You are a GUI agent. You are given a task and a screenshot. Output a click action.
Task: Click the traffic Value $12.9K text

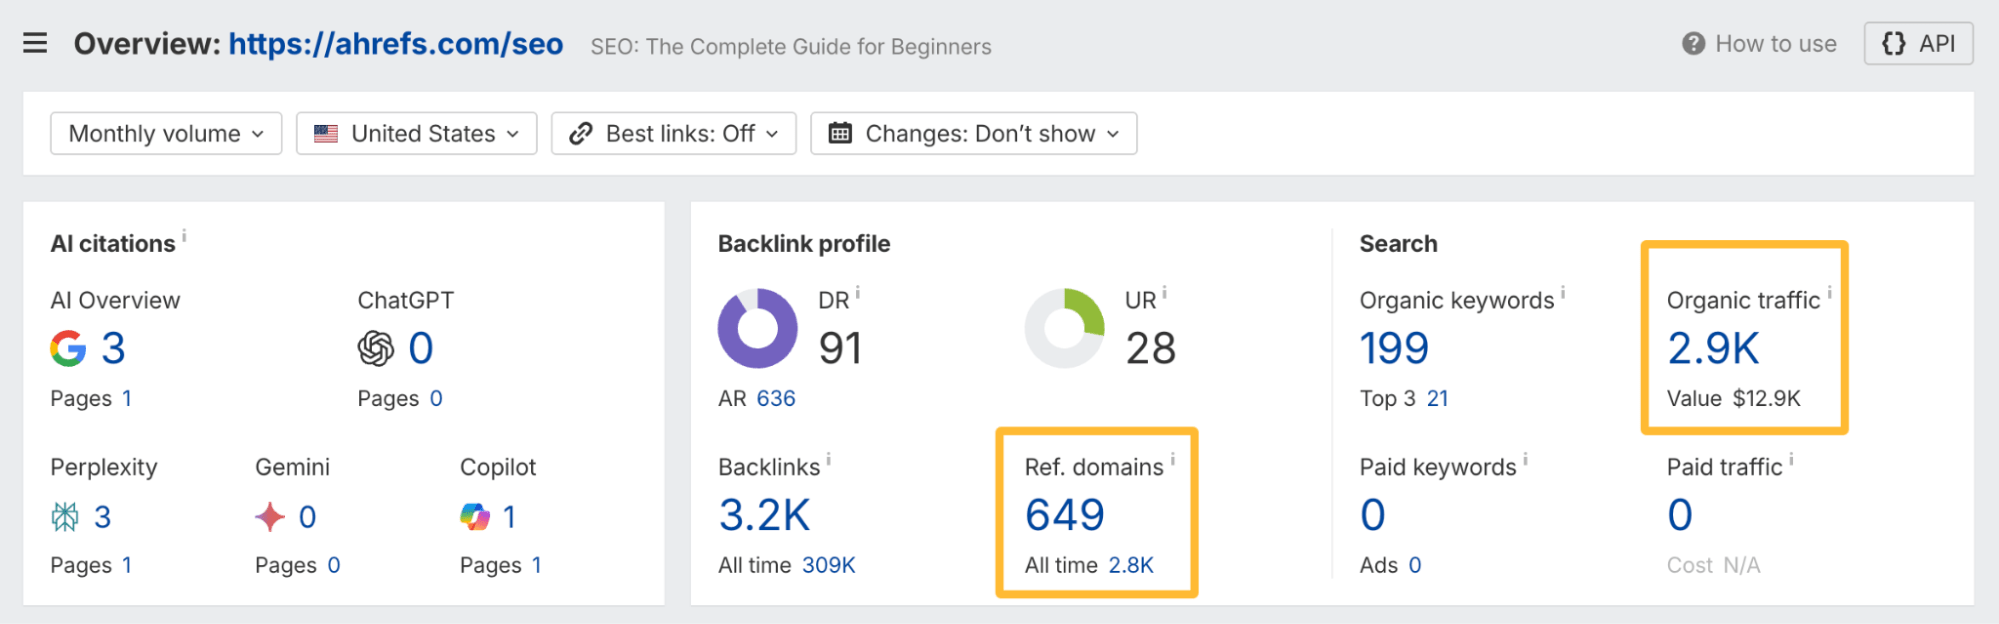(x=1734, y=398)
